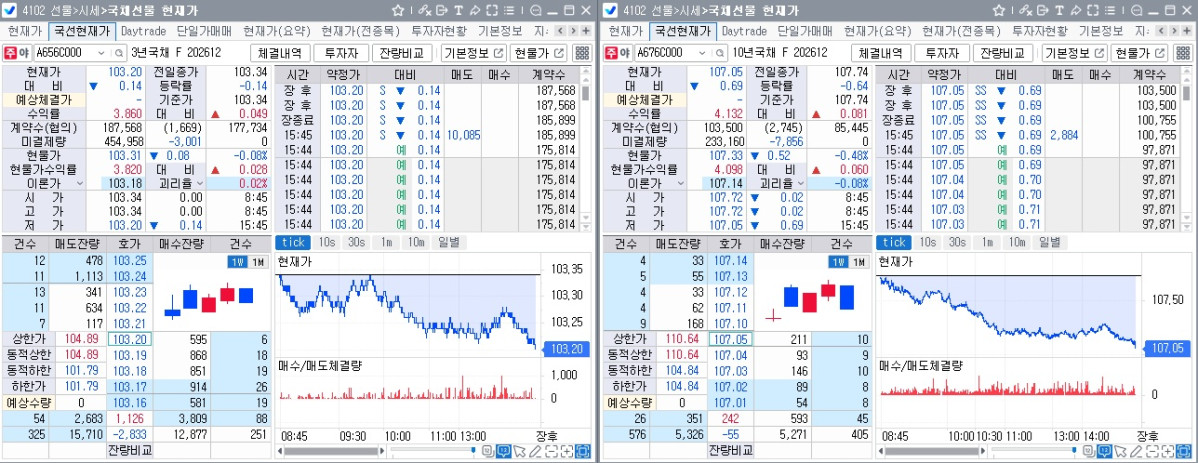Click the zoom-out magnifier in left window title bar
This screenshot has width=1198, height=463.
click(x=535, y=10)
